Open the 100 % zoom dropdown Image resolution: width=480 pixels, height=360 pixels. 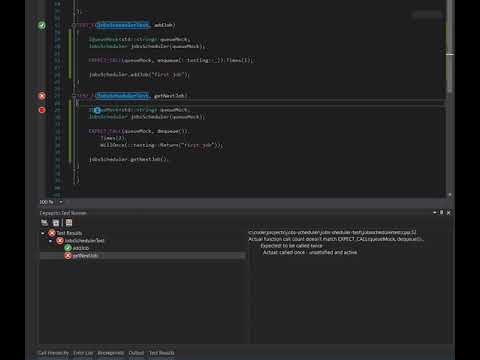pos(61,202)
